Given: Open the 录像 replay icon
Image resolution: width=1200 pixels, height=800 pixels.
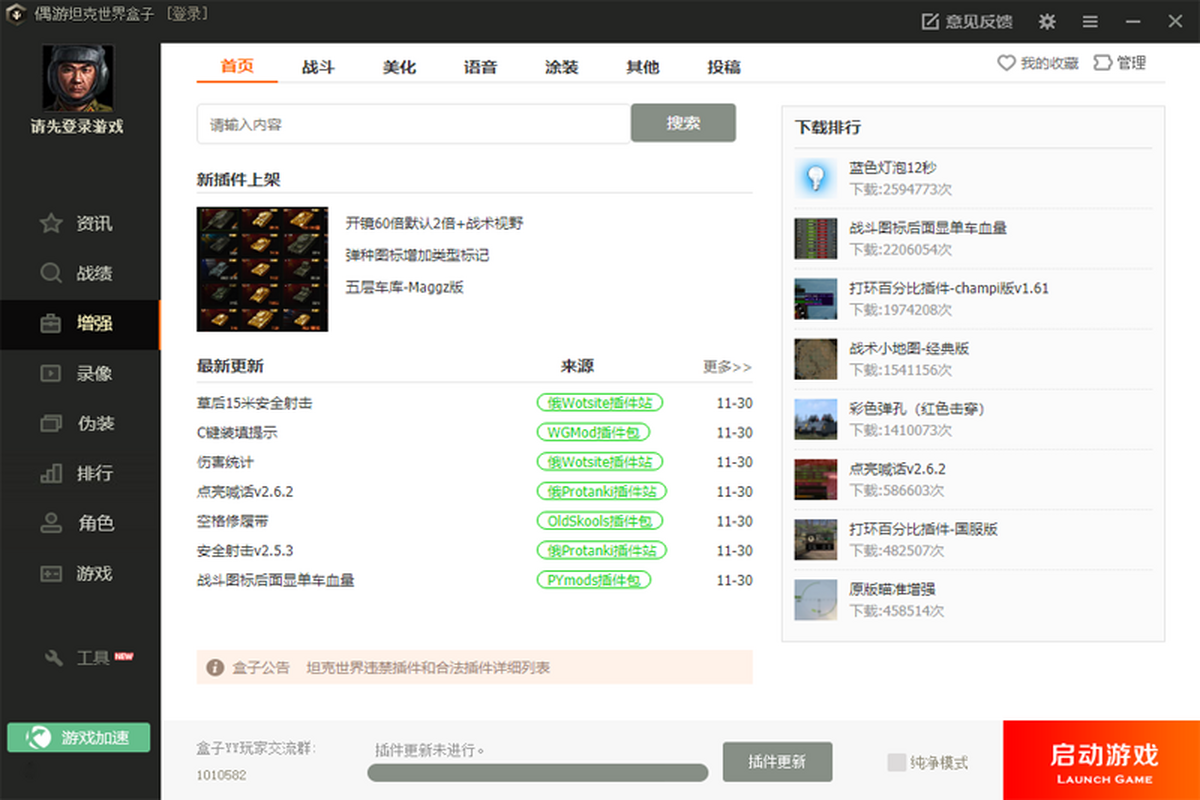Looking at the screenshot, I should 51,373.
